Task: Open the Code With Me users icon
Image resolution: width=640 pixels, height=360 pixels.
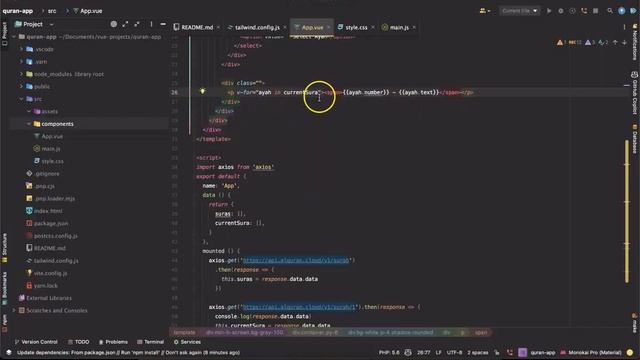Action: click(484, 11)
